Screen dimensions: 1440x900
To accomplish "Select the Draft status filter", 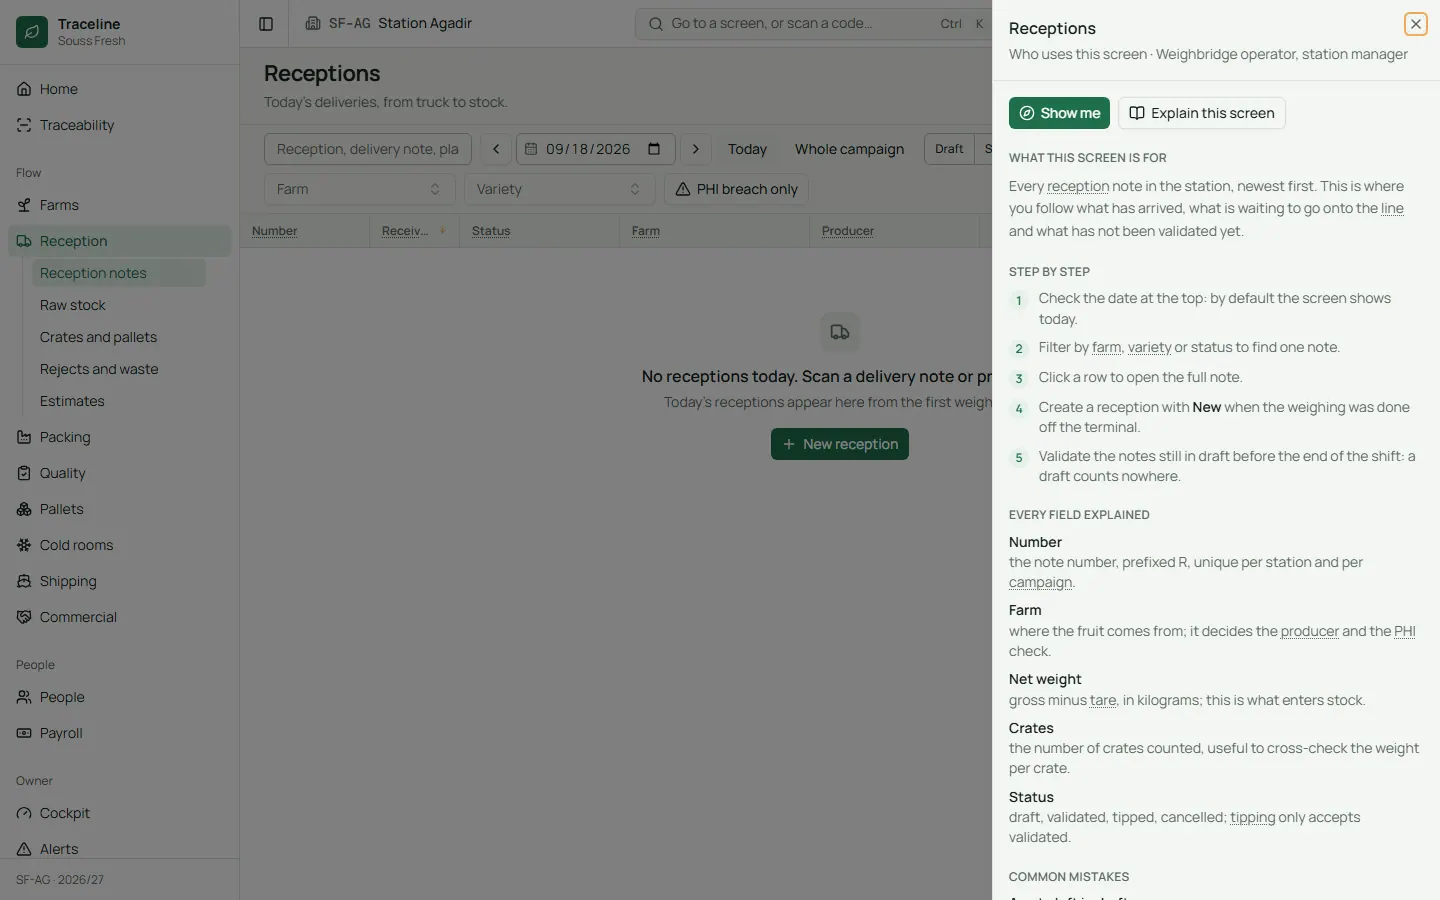I will (949, 149).
